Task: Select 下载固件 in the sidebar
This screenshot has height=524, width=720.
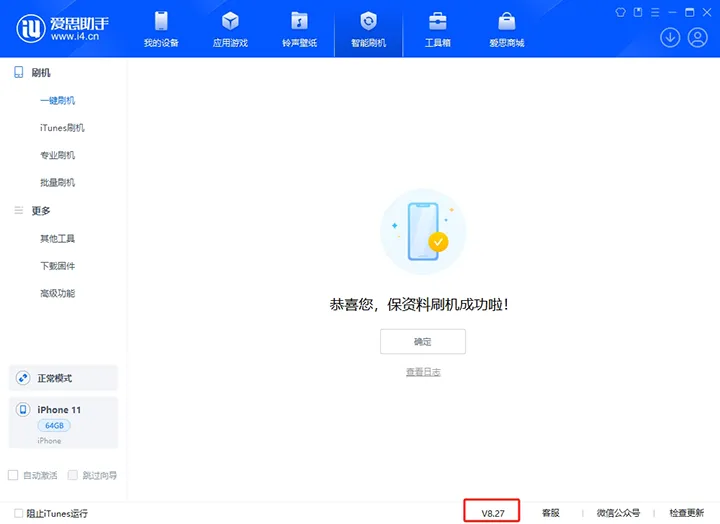Action: coord(57,266)
